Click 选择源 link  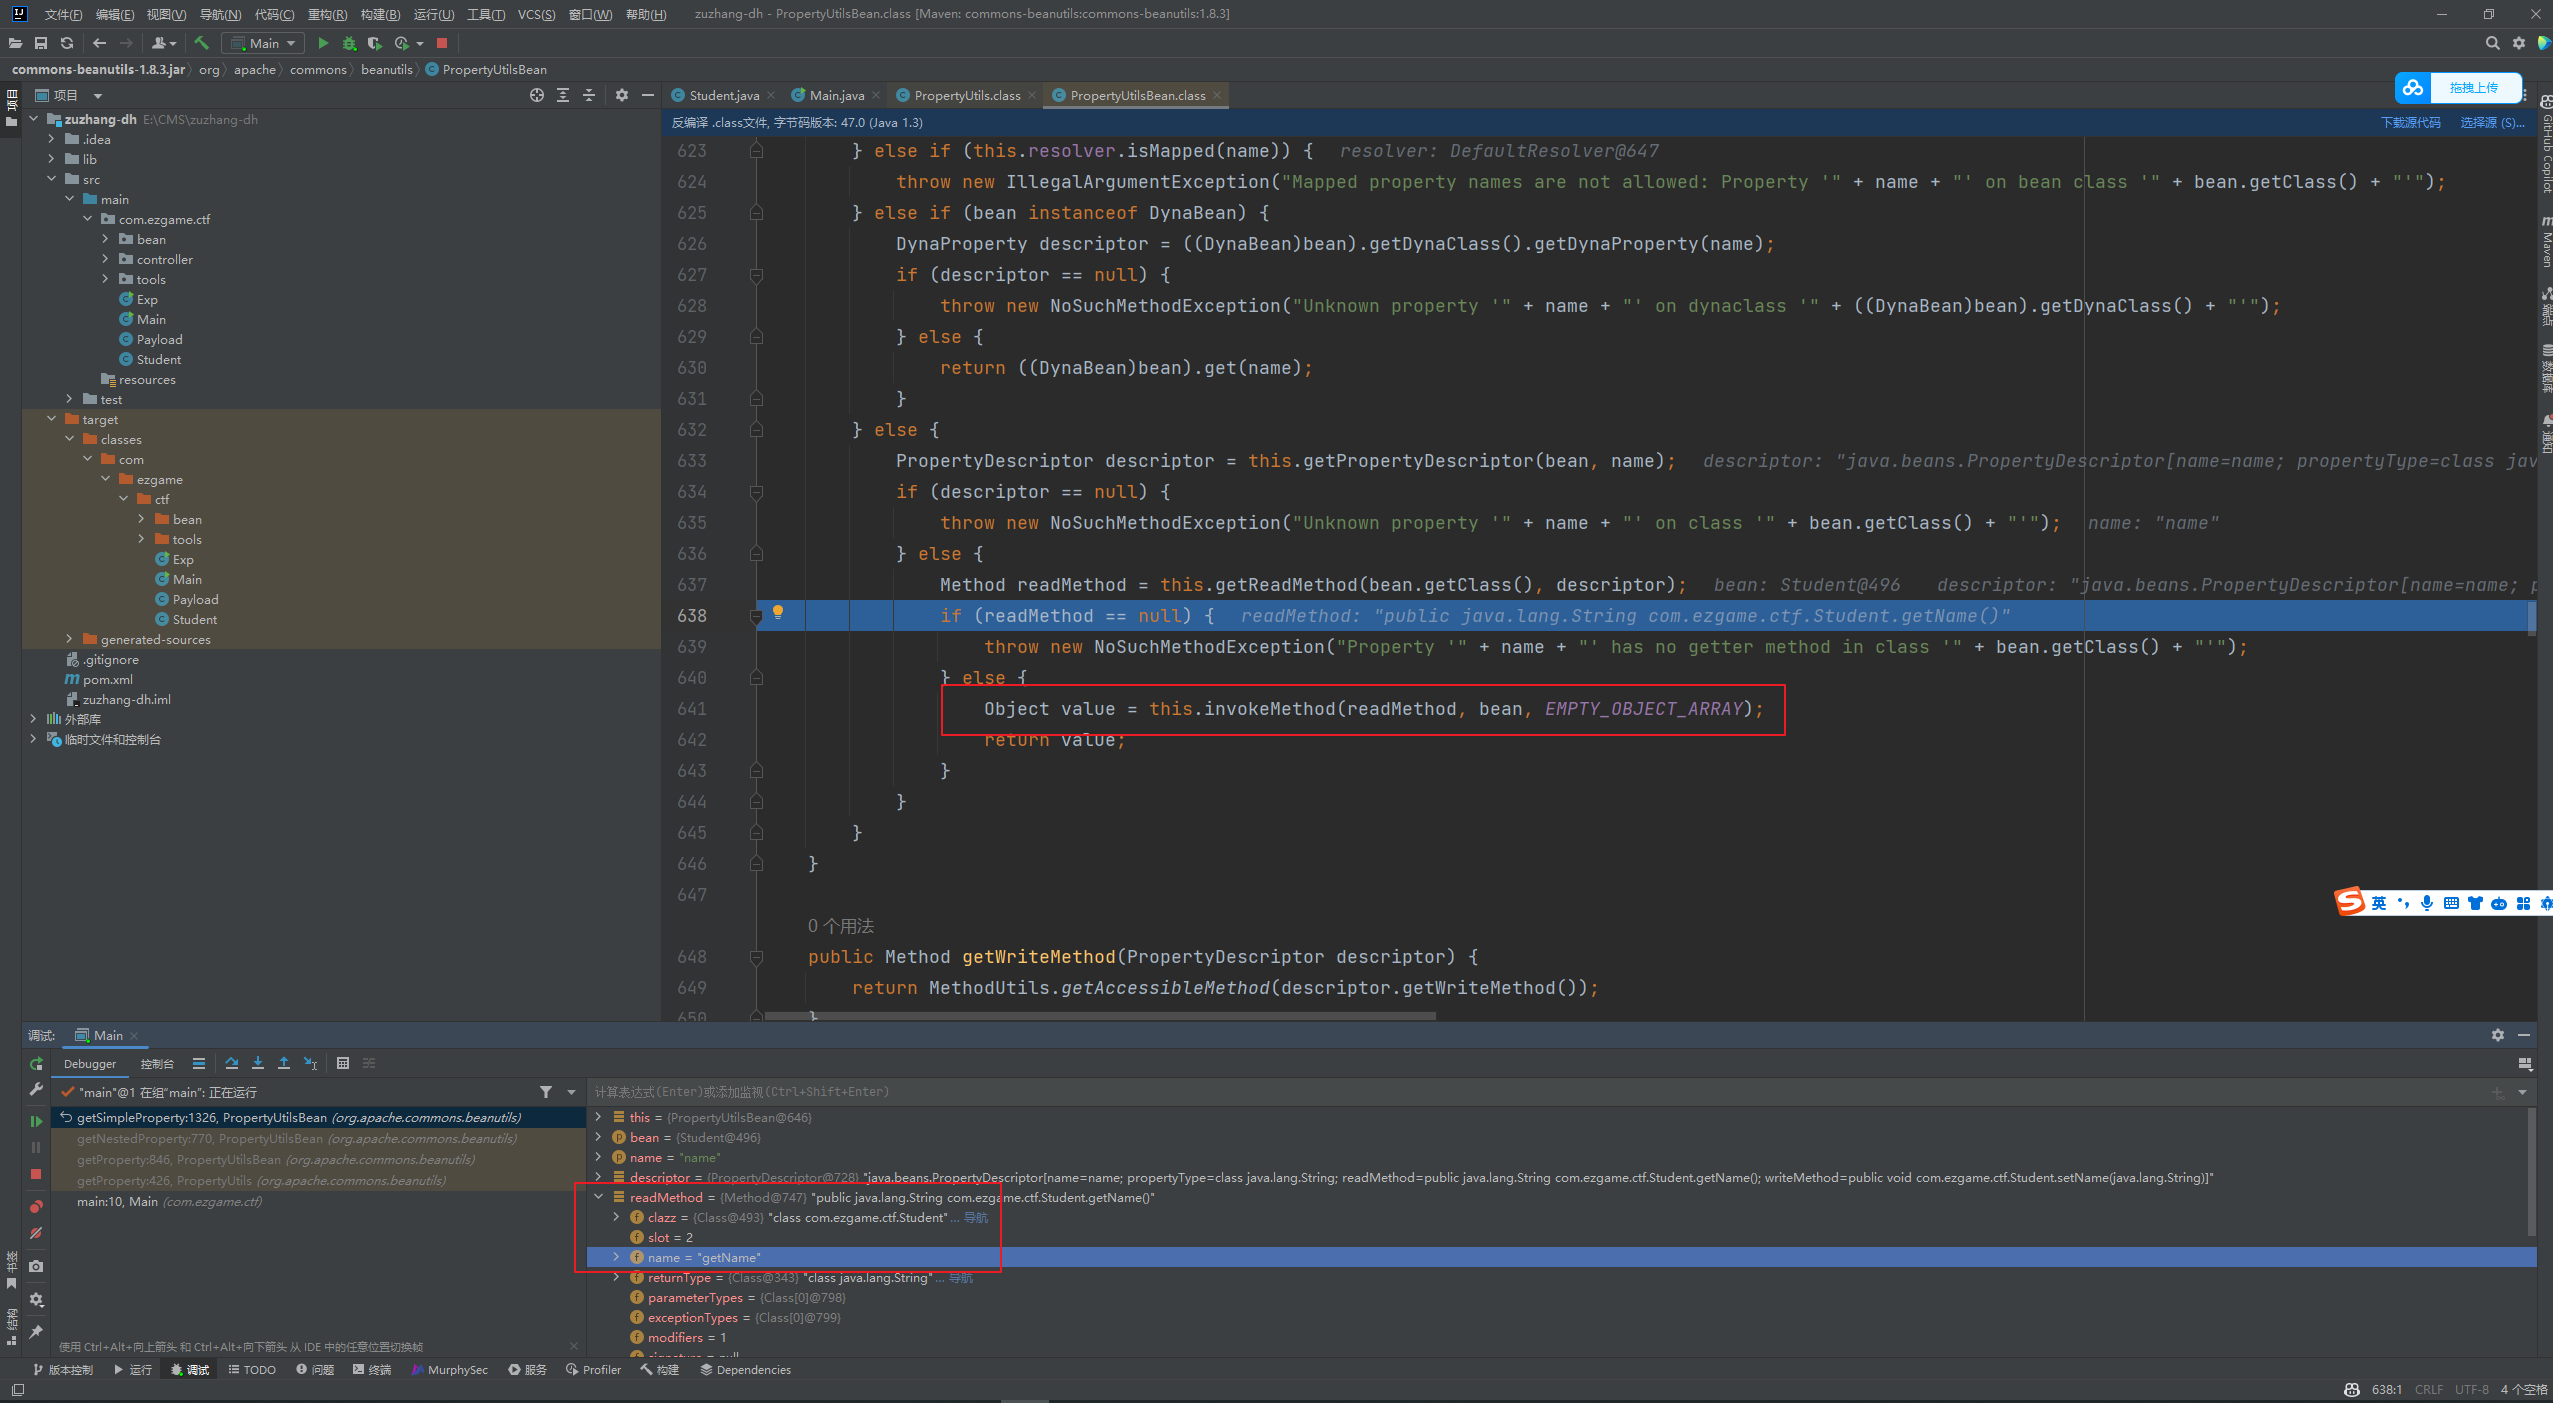click(x=2492, y=123)
